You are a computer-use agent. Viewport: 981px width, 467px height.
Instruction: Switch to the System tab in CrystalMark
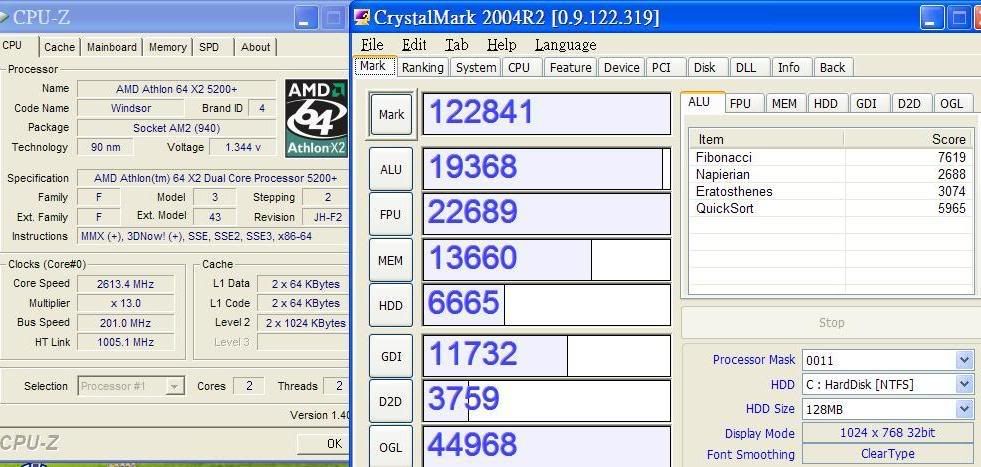pyautogui.click(x=475, y=68)
